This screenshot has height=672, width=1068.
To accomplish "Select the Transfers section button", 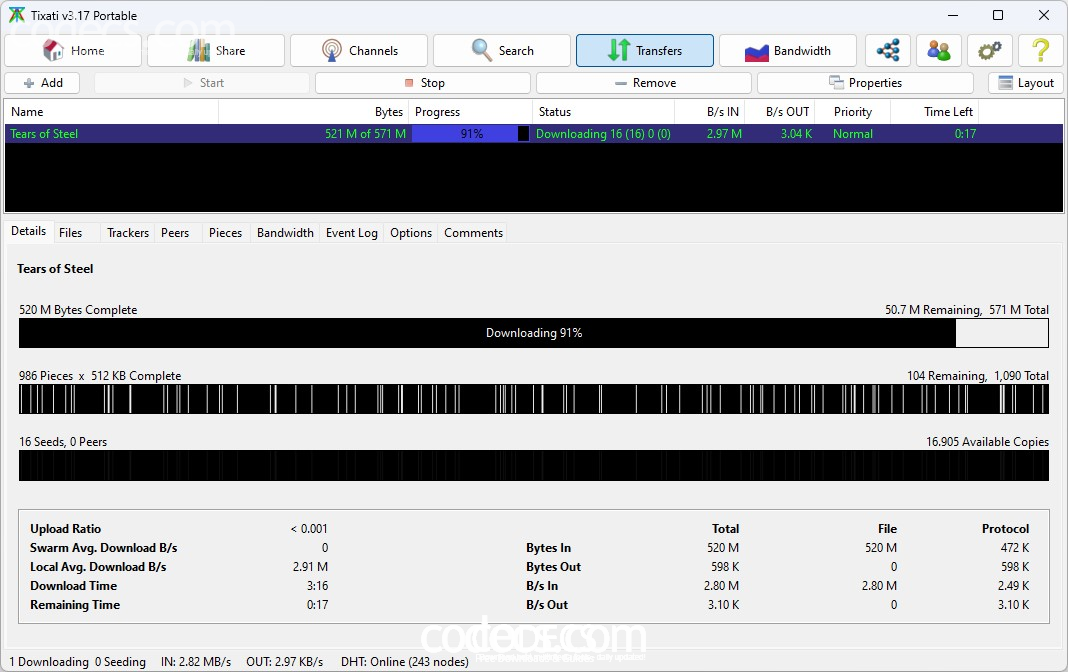I will click(x=645, y=50).
